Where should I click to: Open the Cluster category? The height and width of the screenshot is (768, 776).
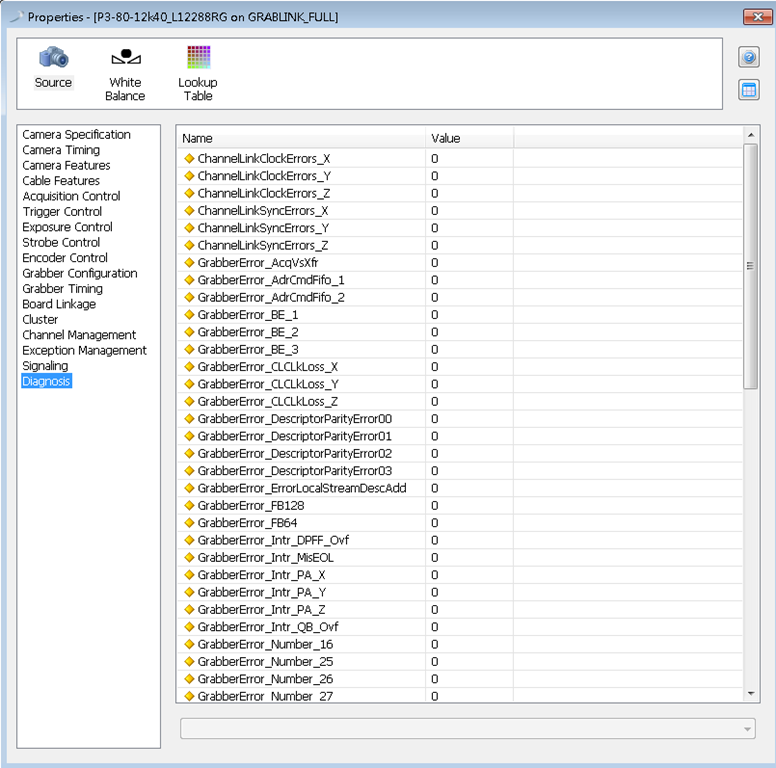coord(40,319)
